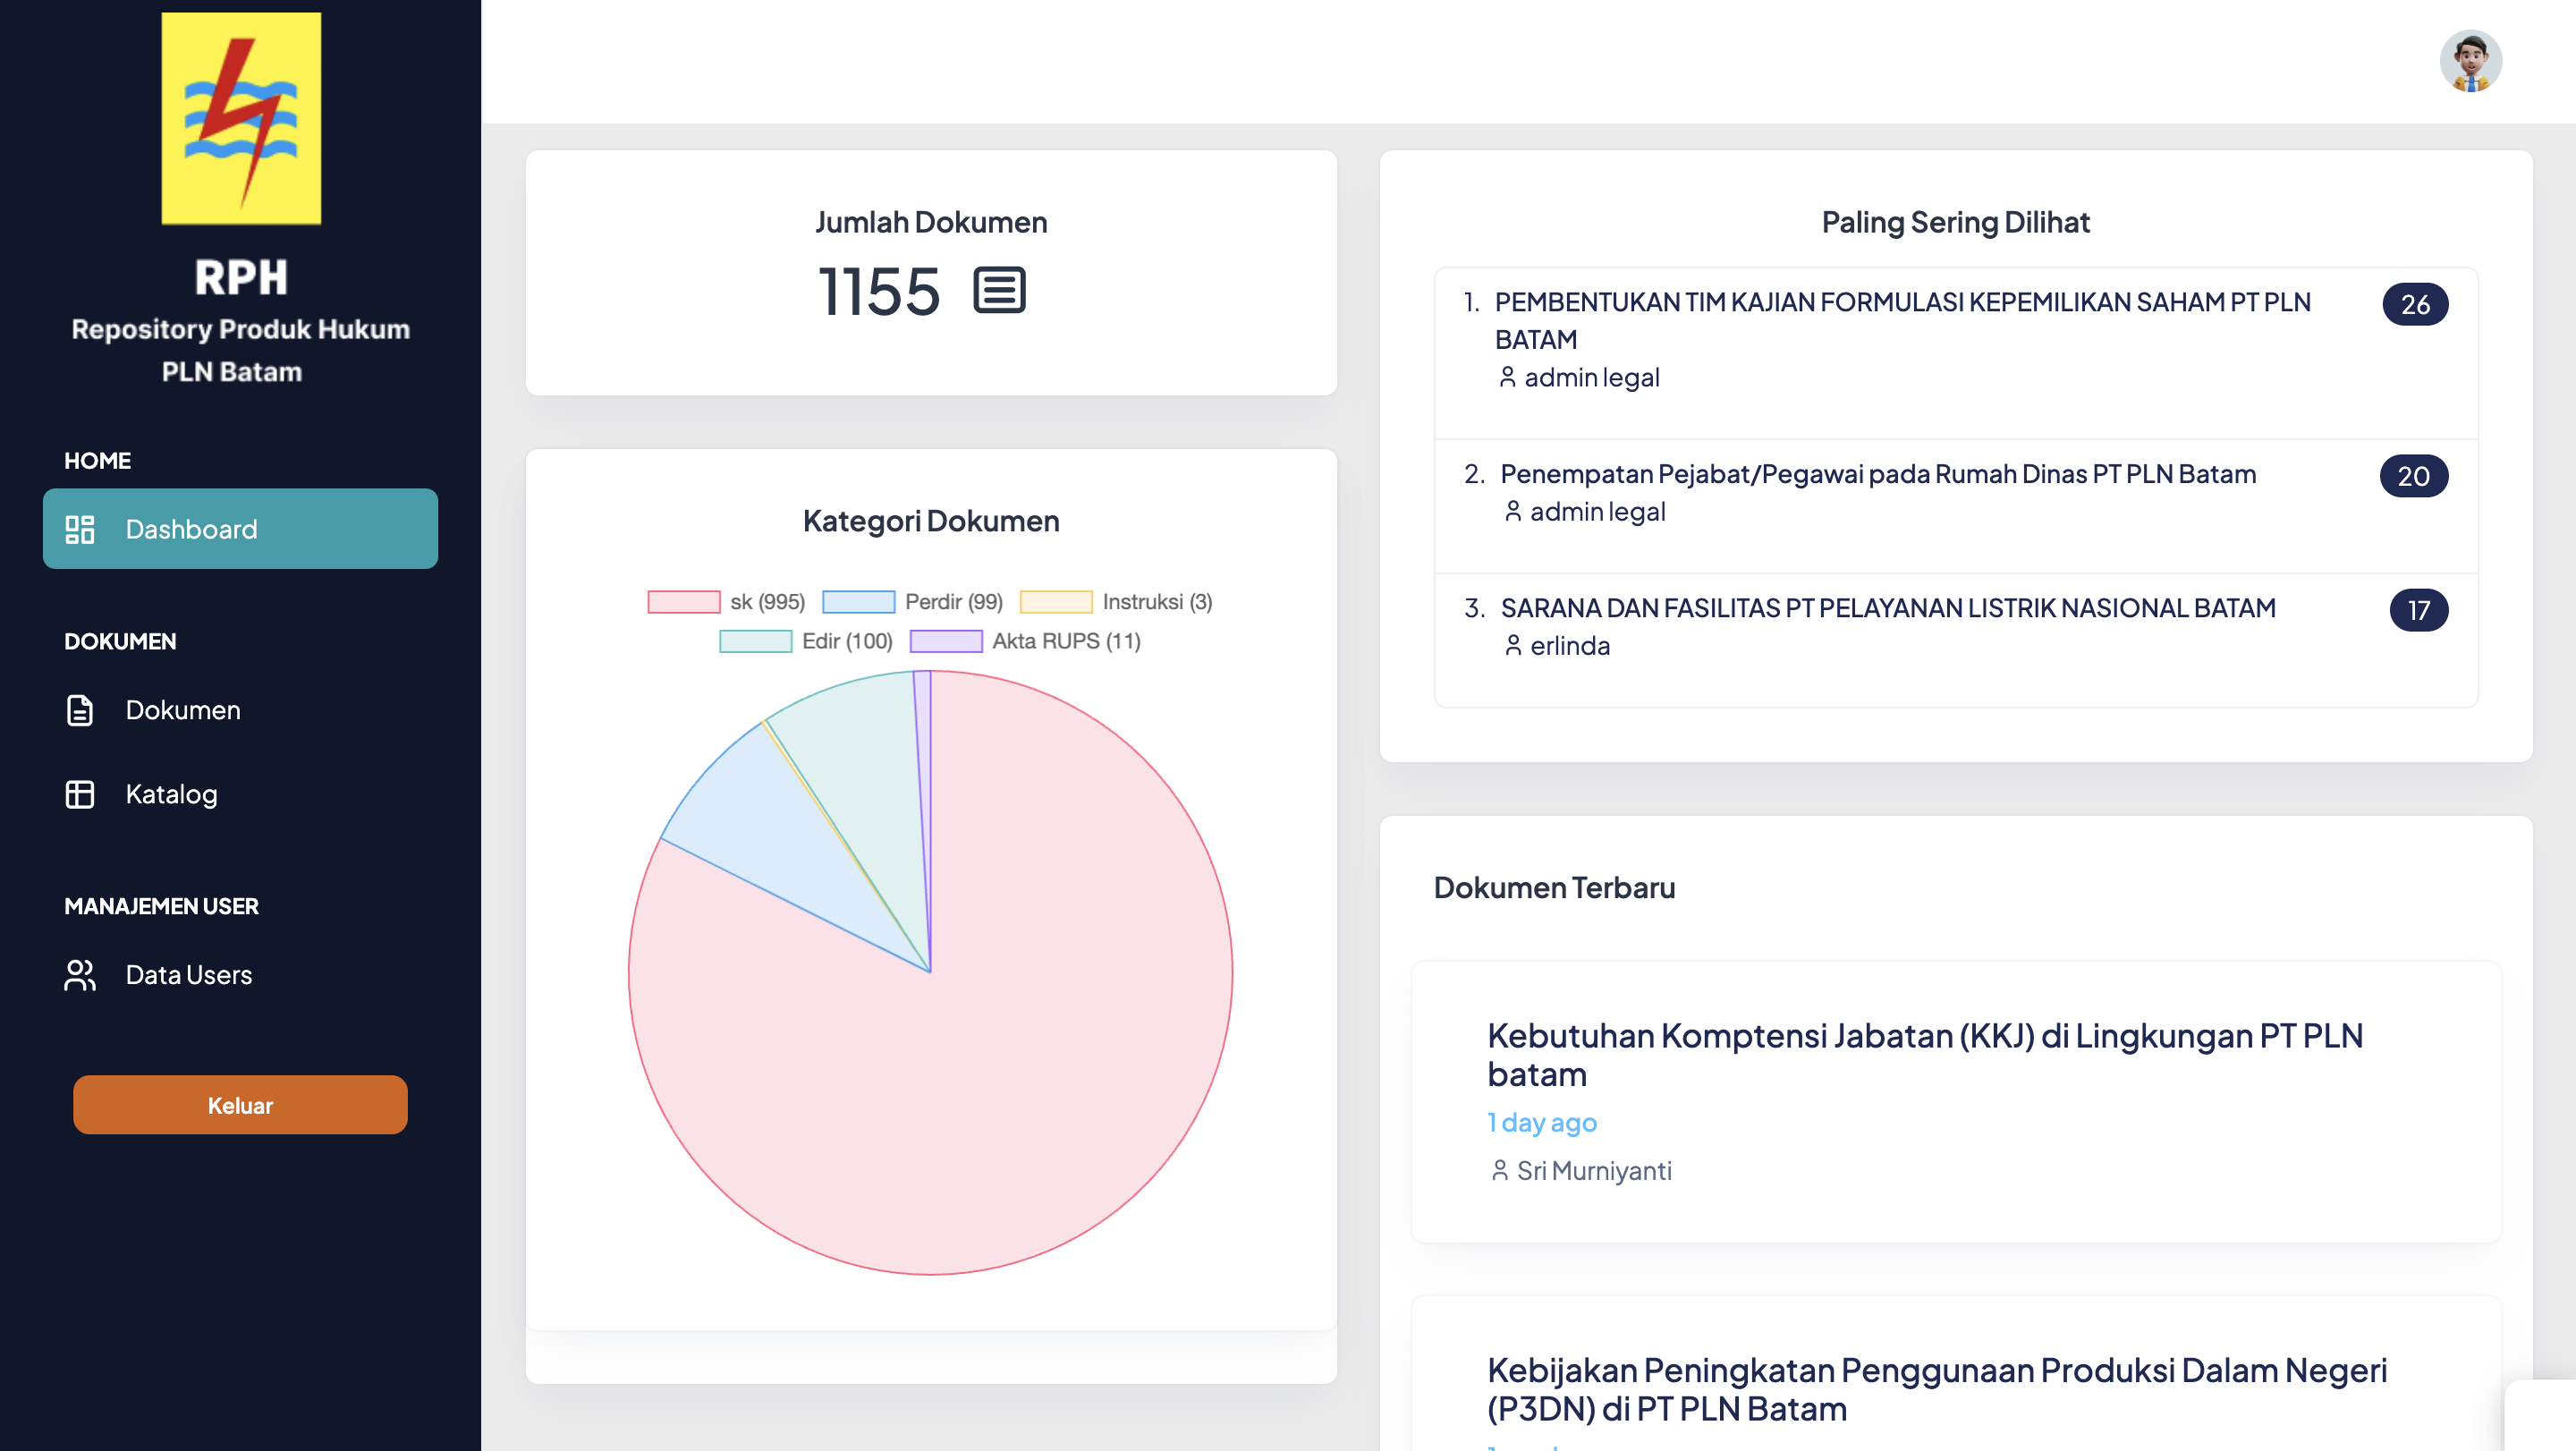Click the Dokumen file icon
Viewport: 2576px width, 1451px height.
pyautogui.click(x=80, y=710)
